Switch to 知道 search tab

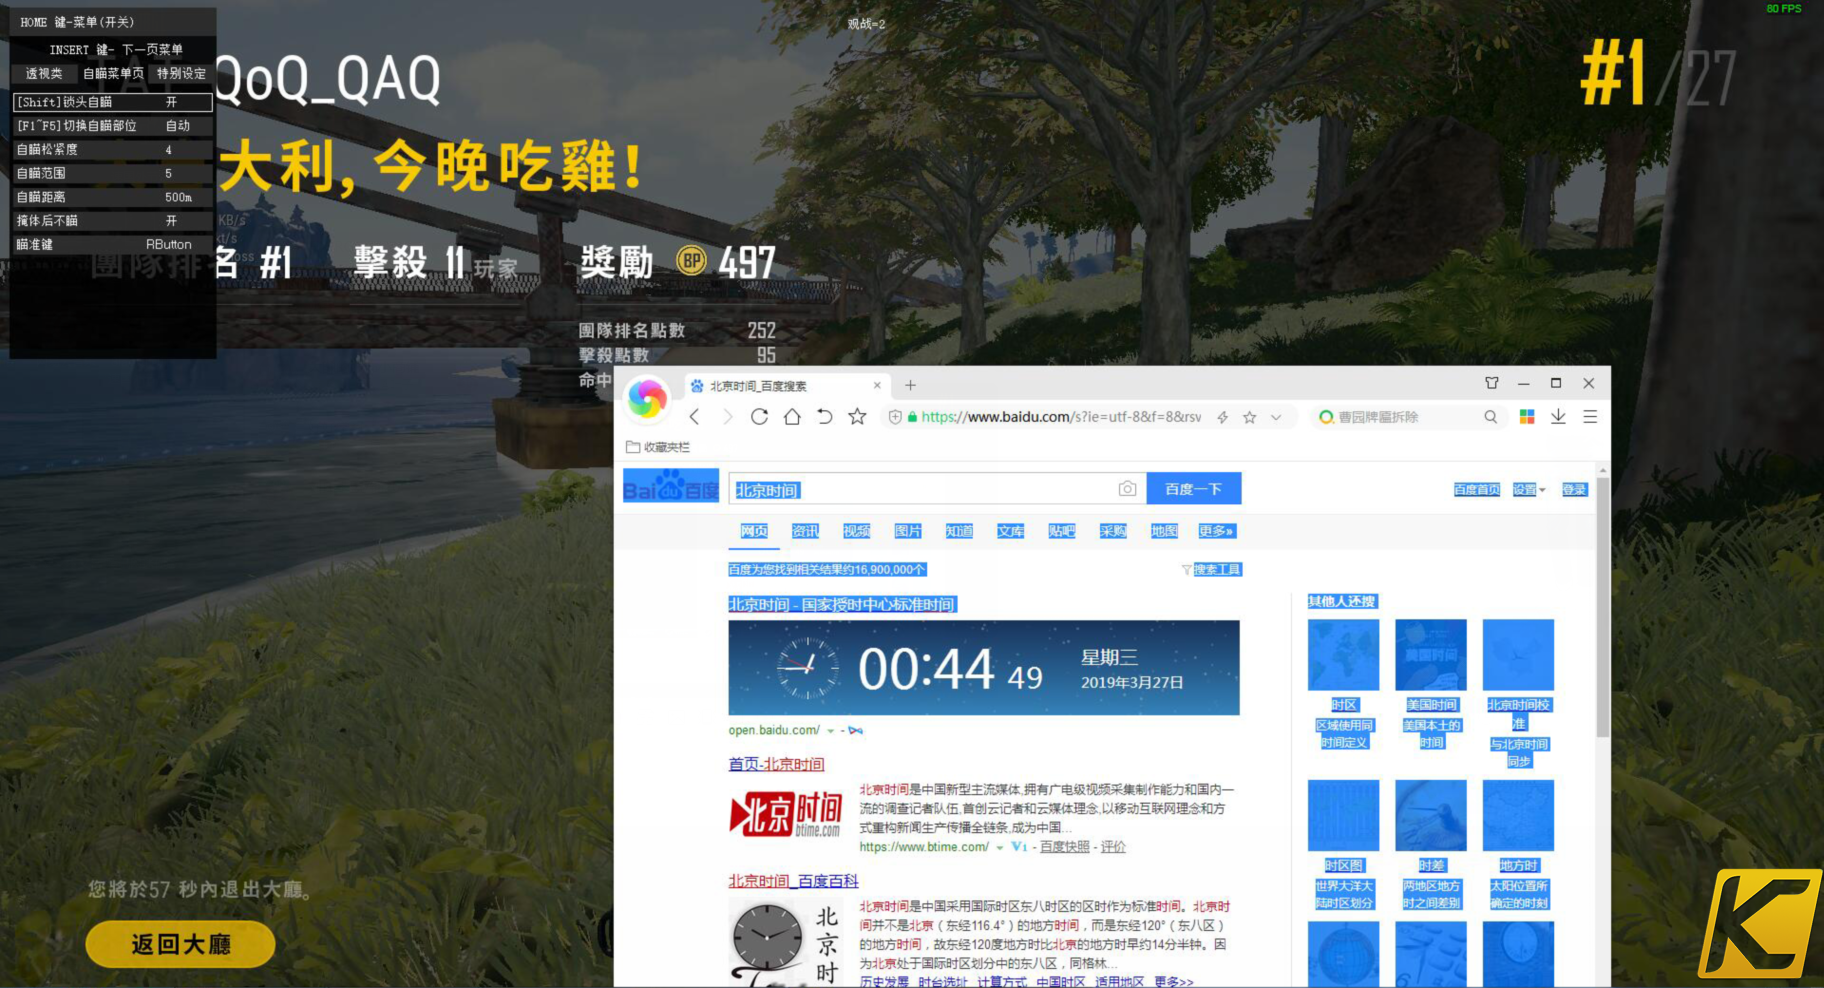959,531
